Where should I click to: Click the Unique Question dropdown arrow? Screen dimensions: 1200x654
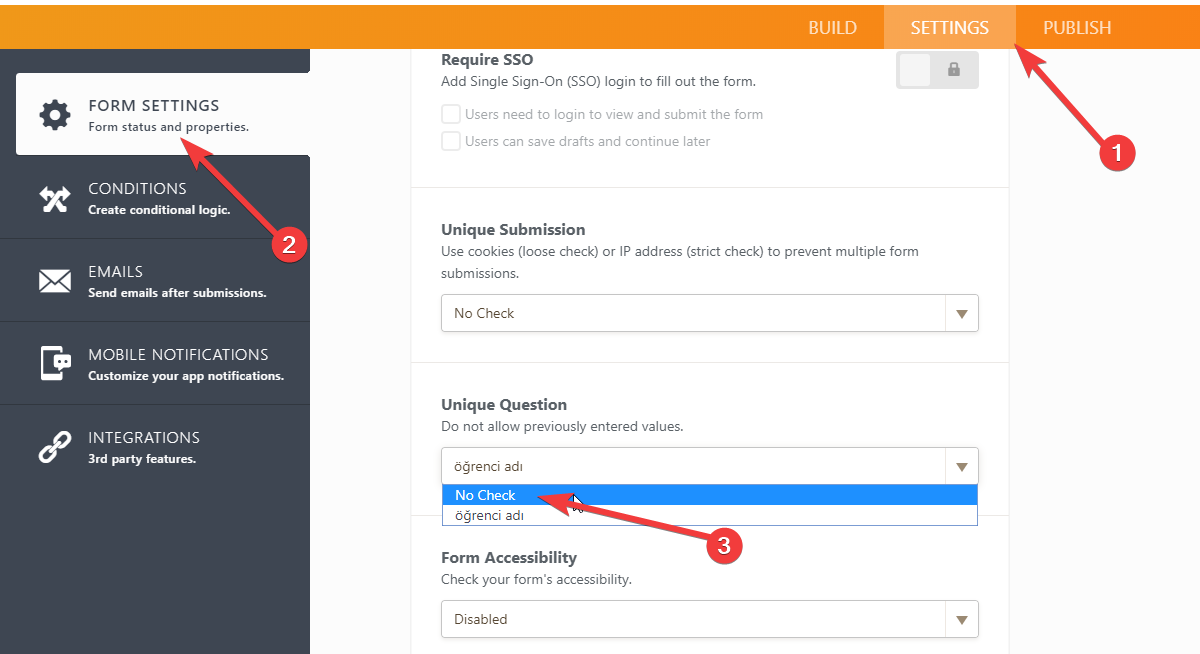(961, 466)
